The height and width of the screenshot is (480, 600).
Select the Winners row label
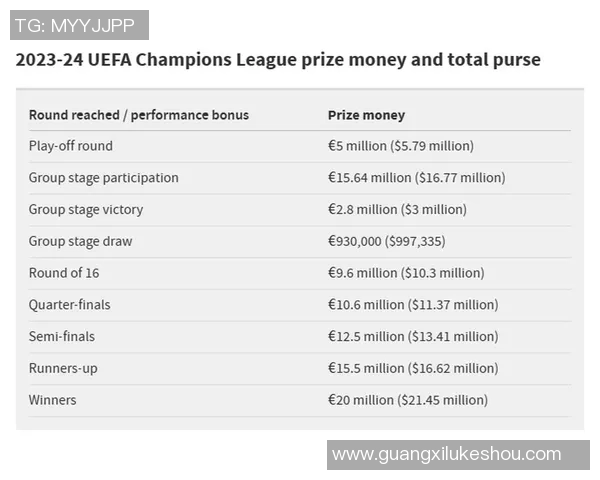click(53, 400)
